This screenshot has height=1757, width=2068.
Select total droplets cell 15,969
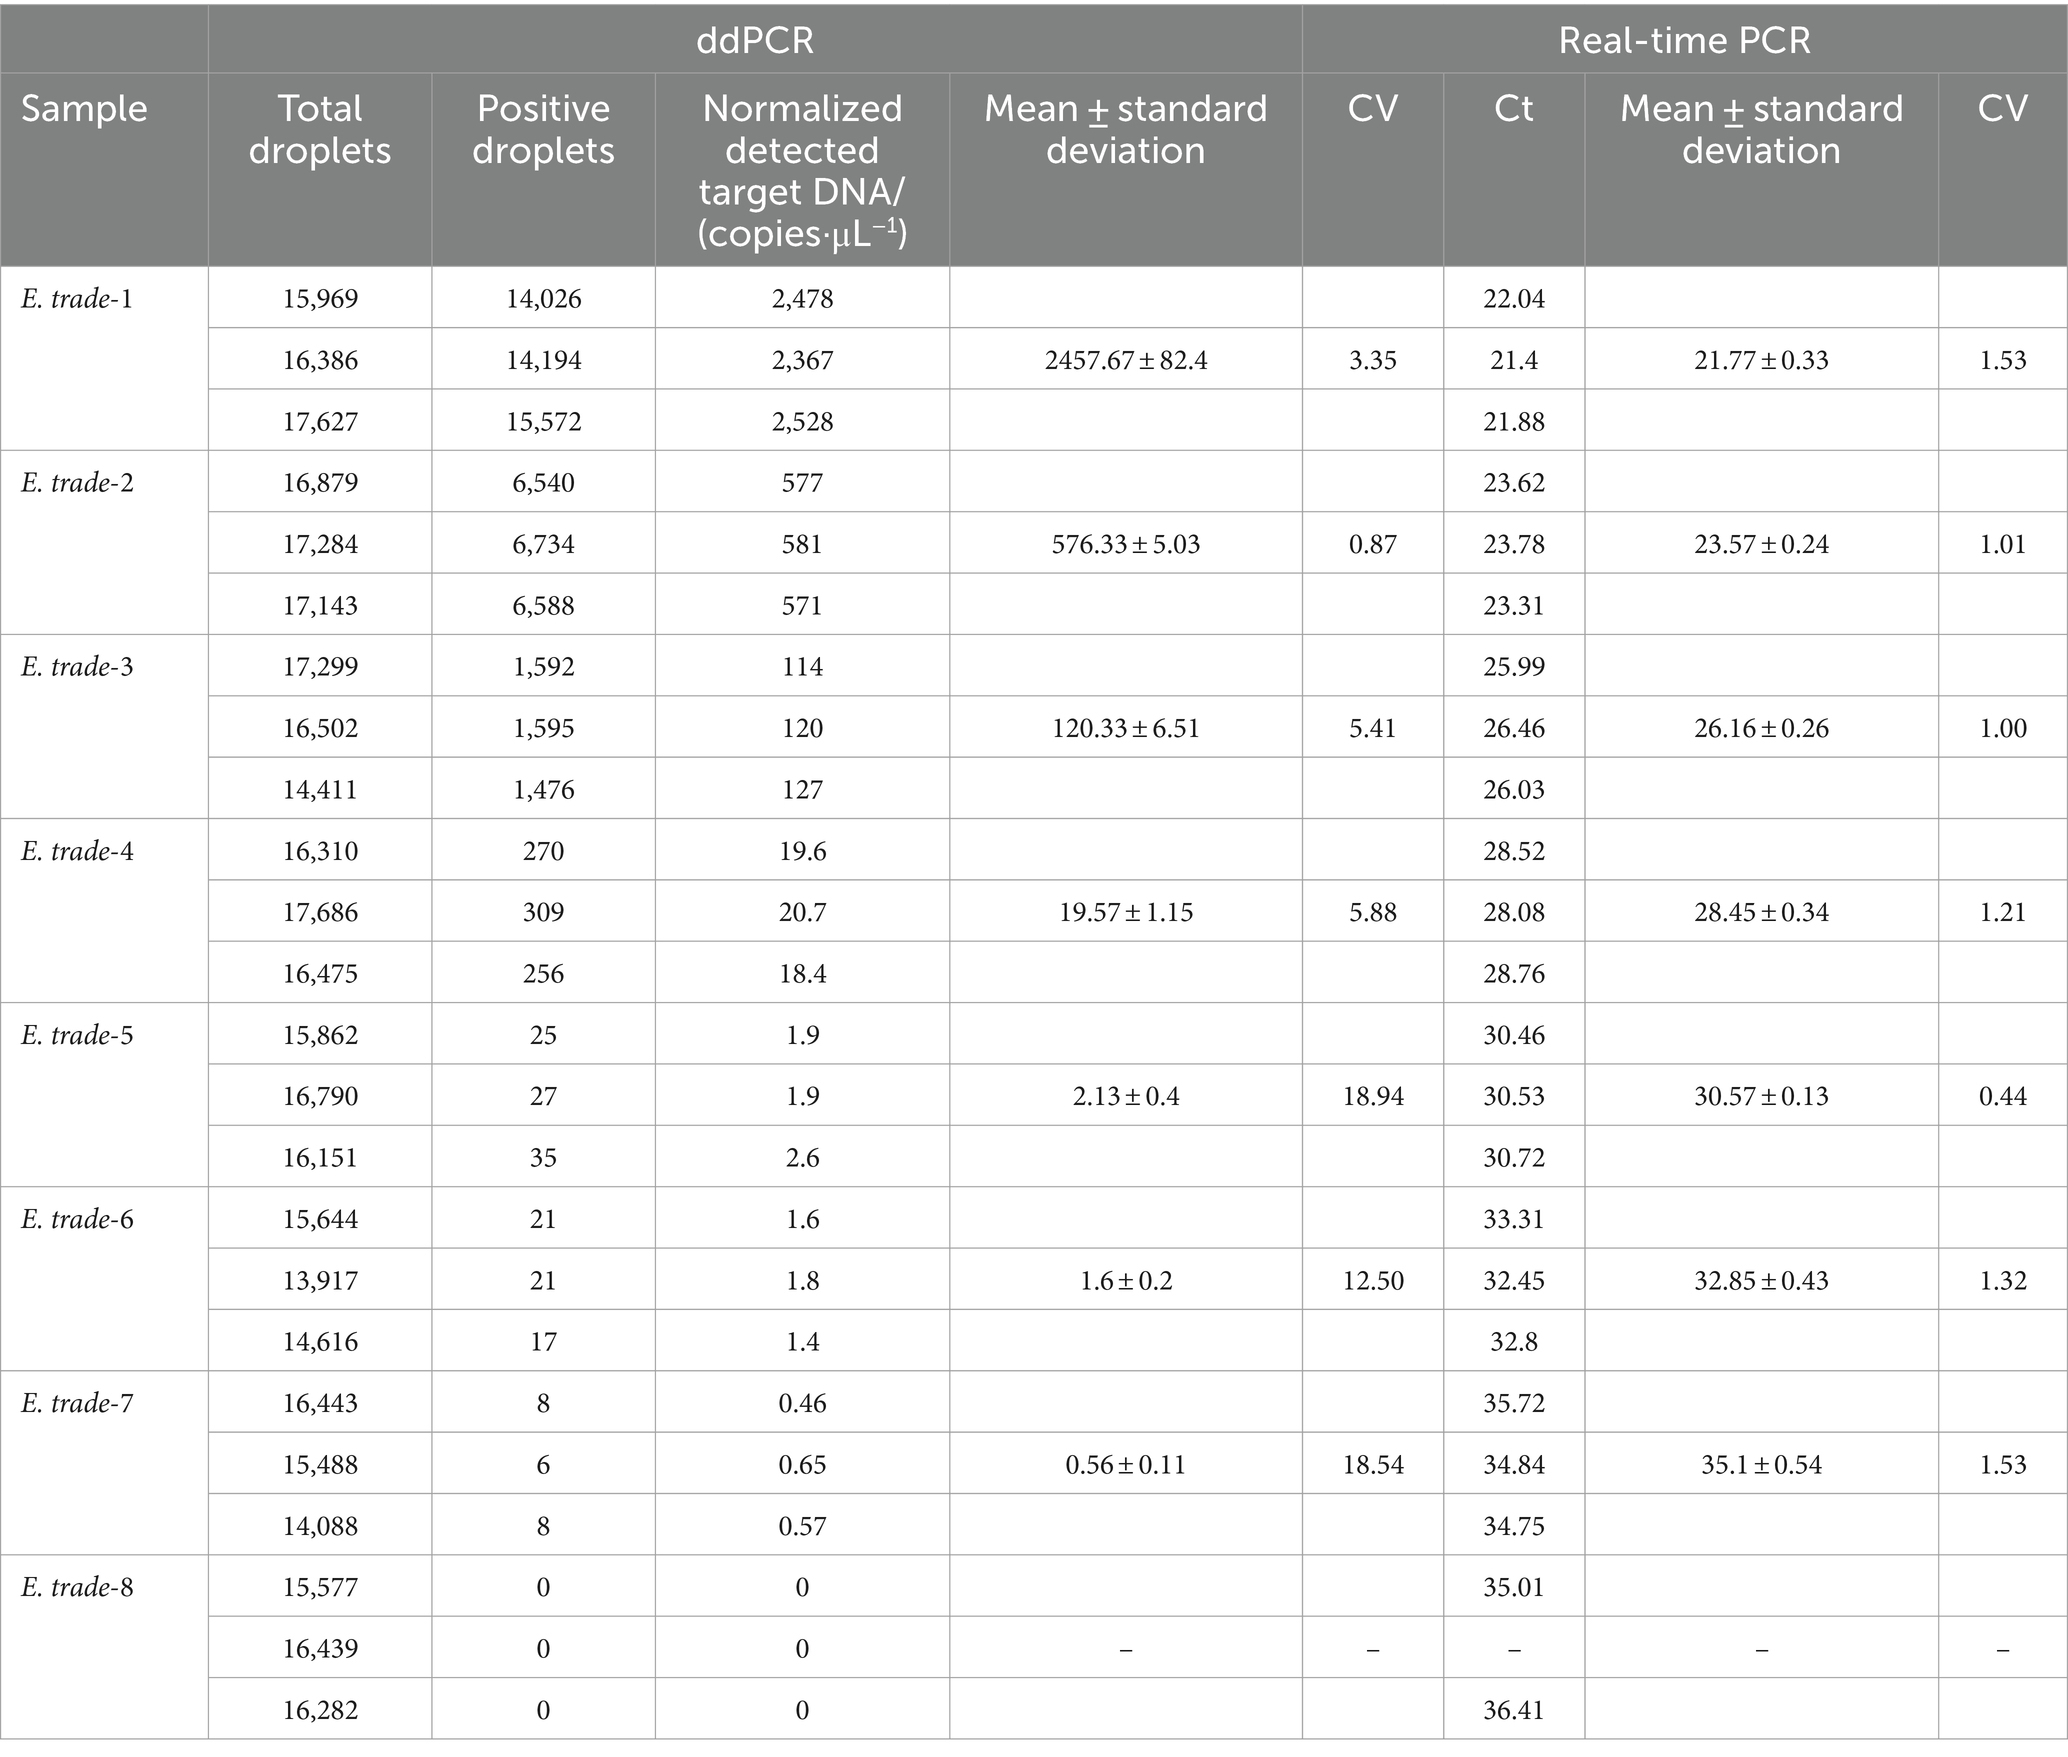click(320, 298)
